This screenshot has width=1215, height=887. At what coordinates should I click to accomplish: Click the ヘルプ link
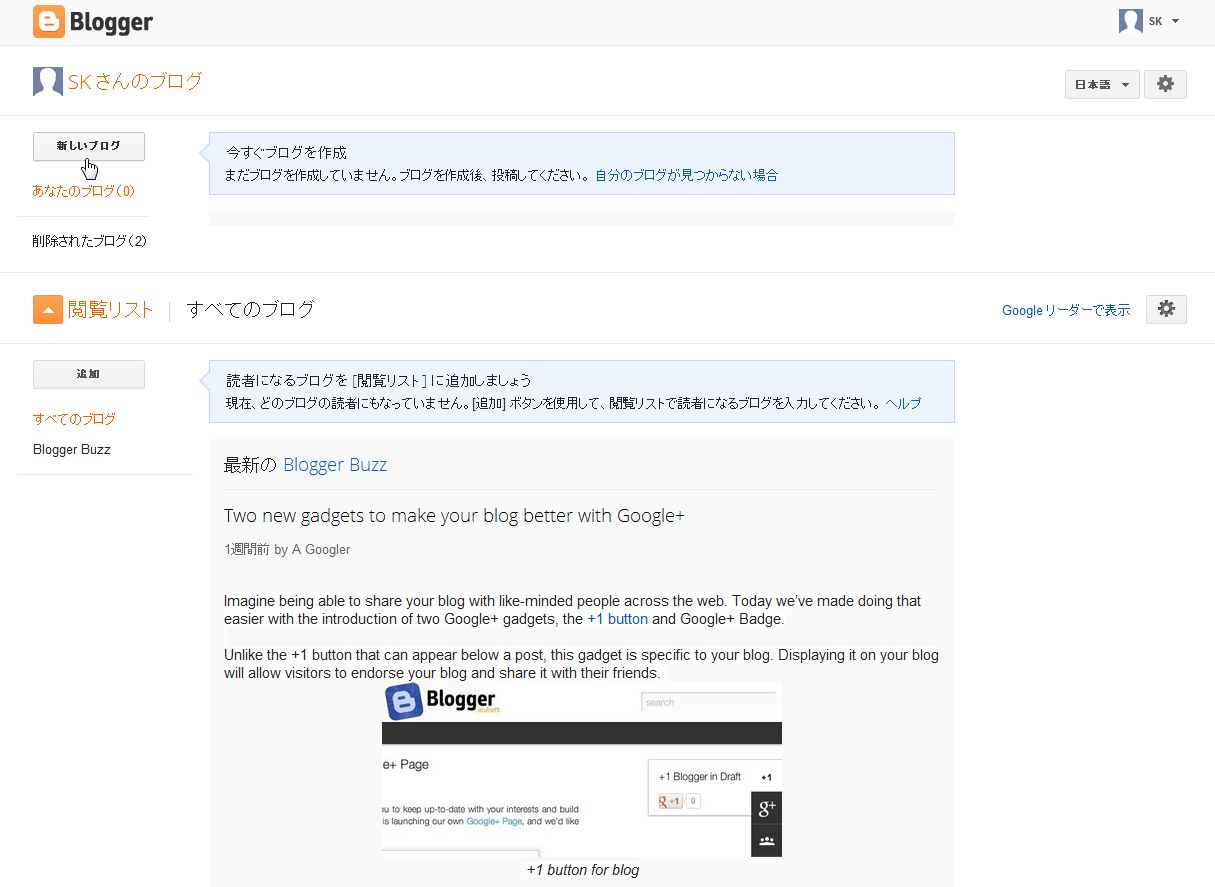point(903,404)
